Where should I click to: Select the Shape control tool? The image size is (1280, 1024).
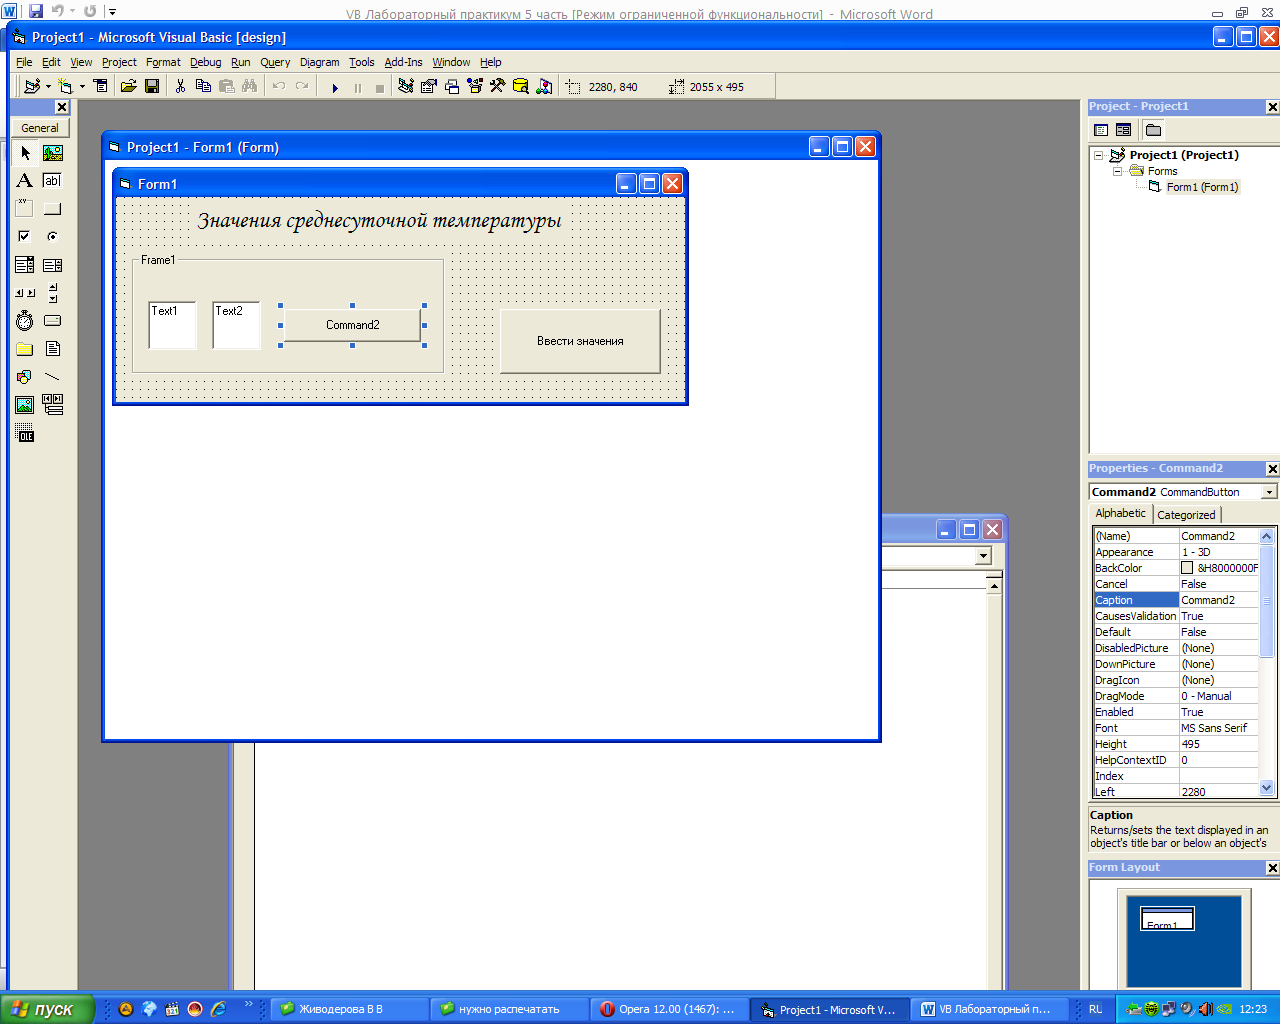tap(25, 377)
